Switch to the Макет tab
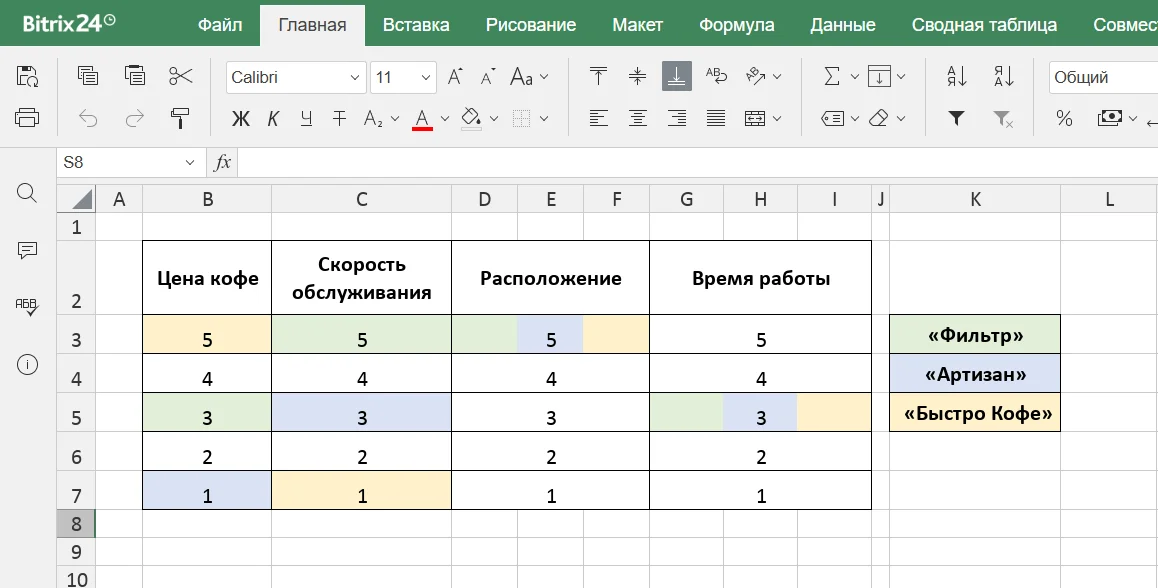Image resolution: width=1158 pixels, height=588 pixels. pyautogui.click(x=637, y=24)
